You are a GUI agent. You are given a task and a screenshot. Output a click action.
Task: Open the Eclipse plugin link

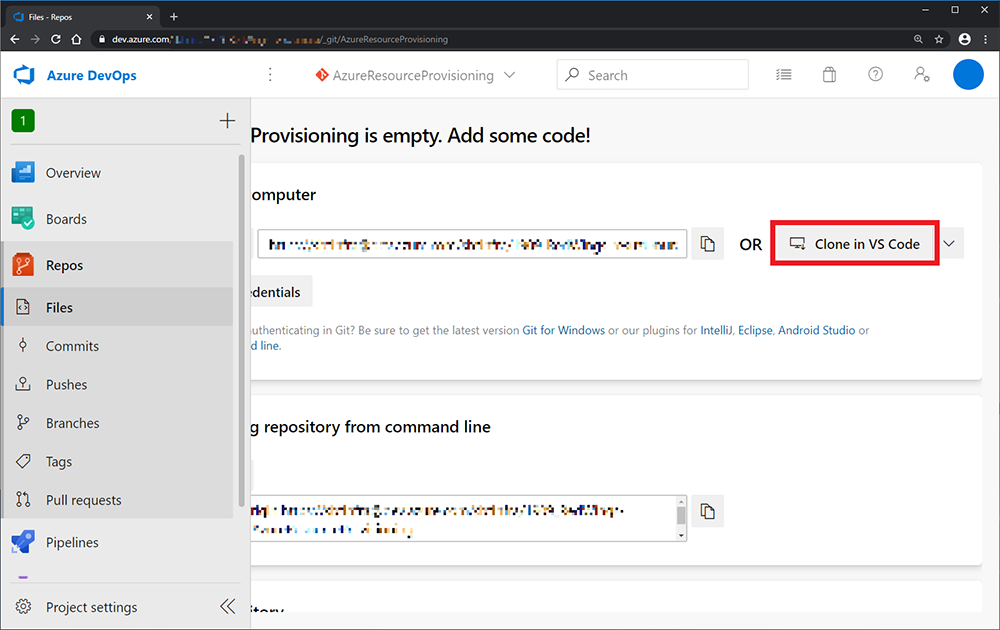pyautogui.click(x=755, y=330)
